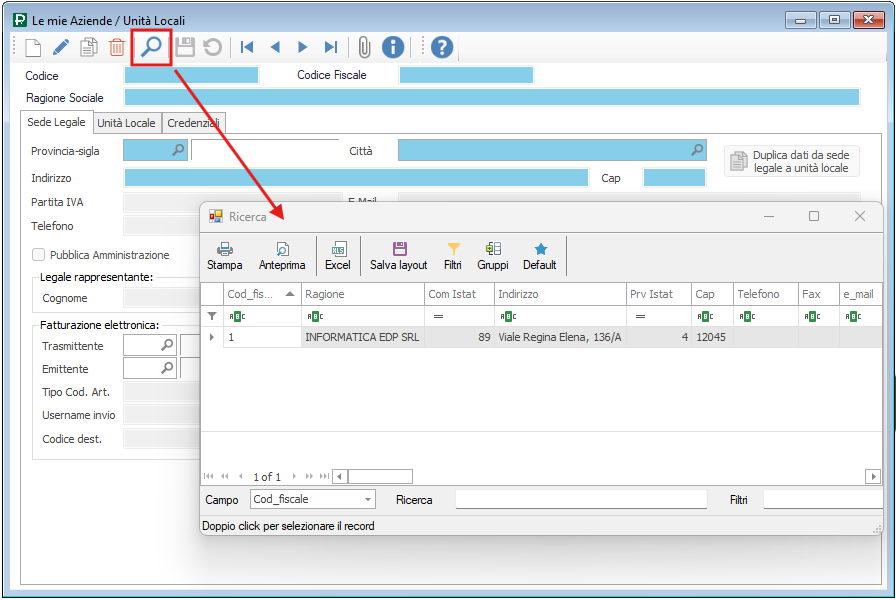Open search with the magnifying glass icon
Image resolution: width=896 pixels, height=600 pixels.
tap(151, 47)
